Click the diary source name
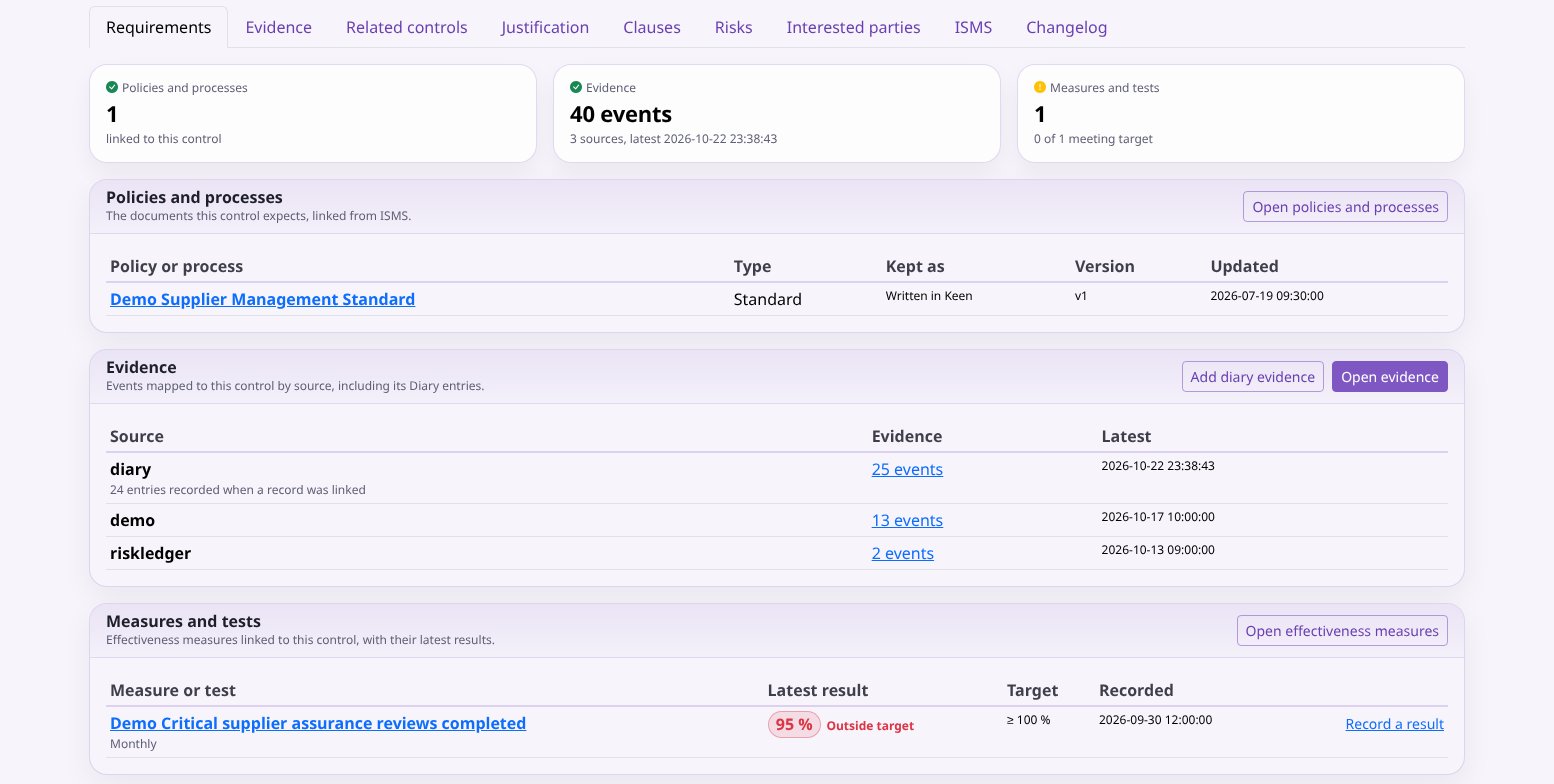1554x784 pixels. point(130,469)
